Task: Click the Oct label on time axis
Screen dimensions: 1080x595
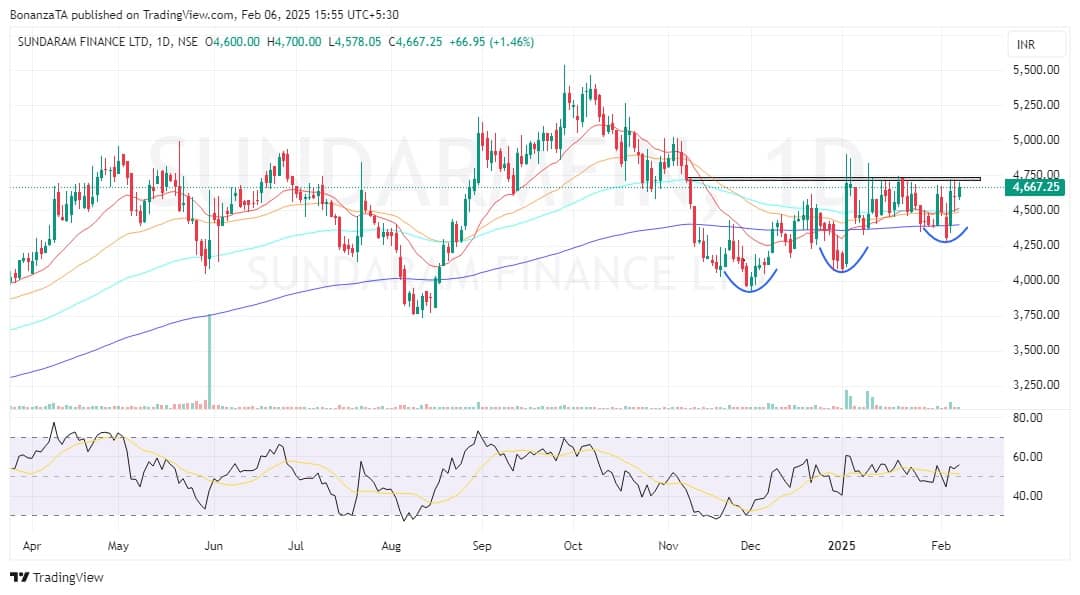Action: [x=572, y=547]
